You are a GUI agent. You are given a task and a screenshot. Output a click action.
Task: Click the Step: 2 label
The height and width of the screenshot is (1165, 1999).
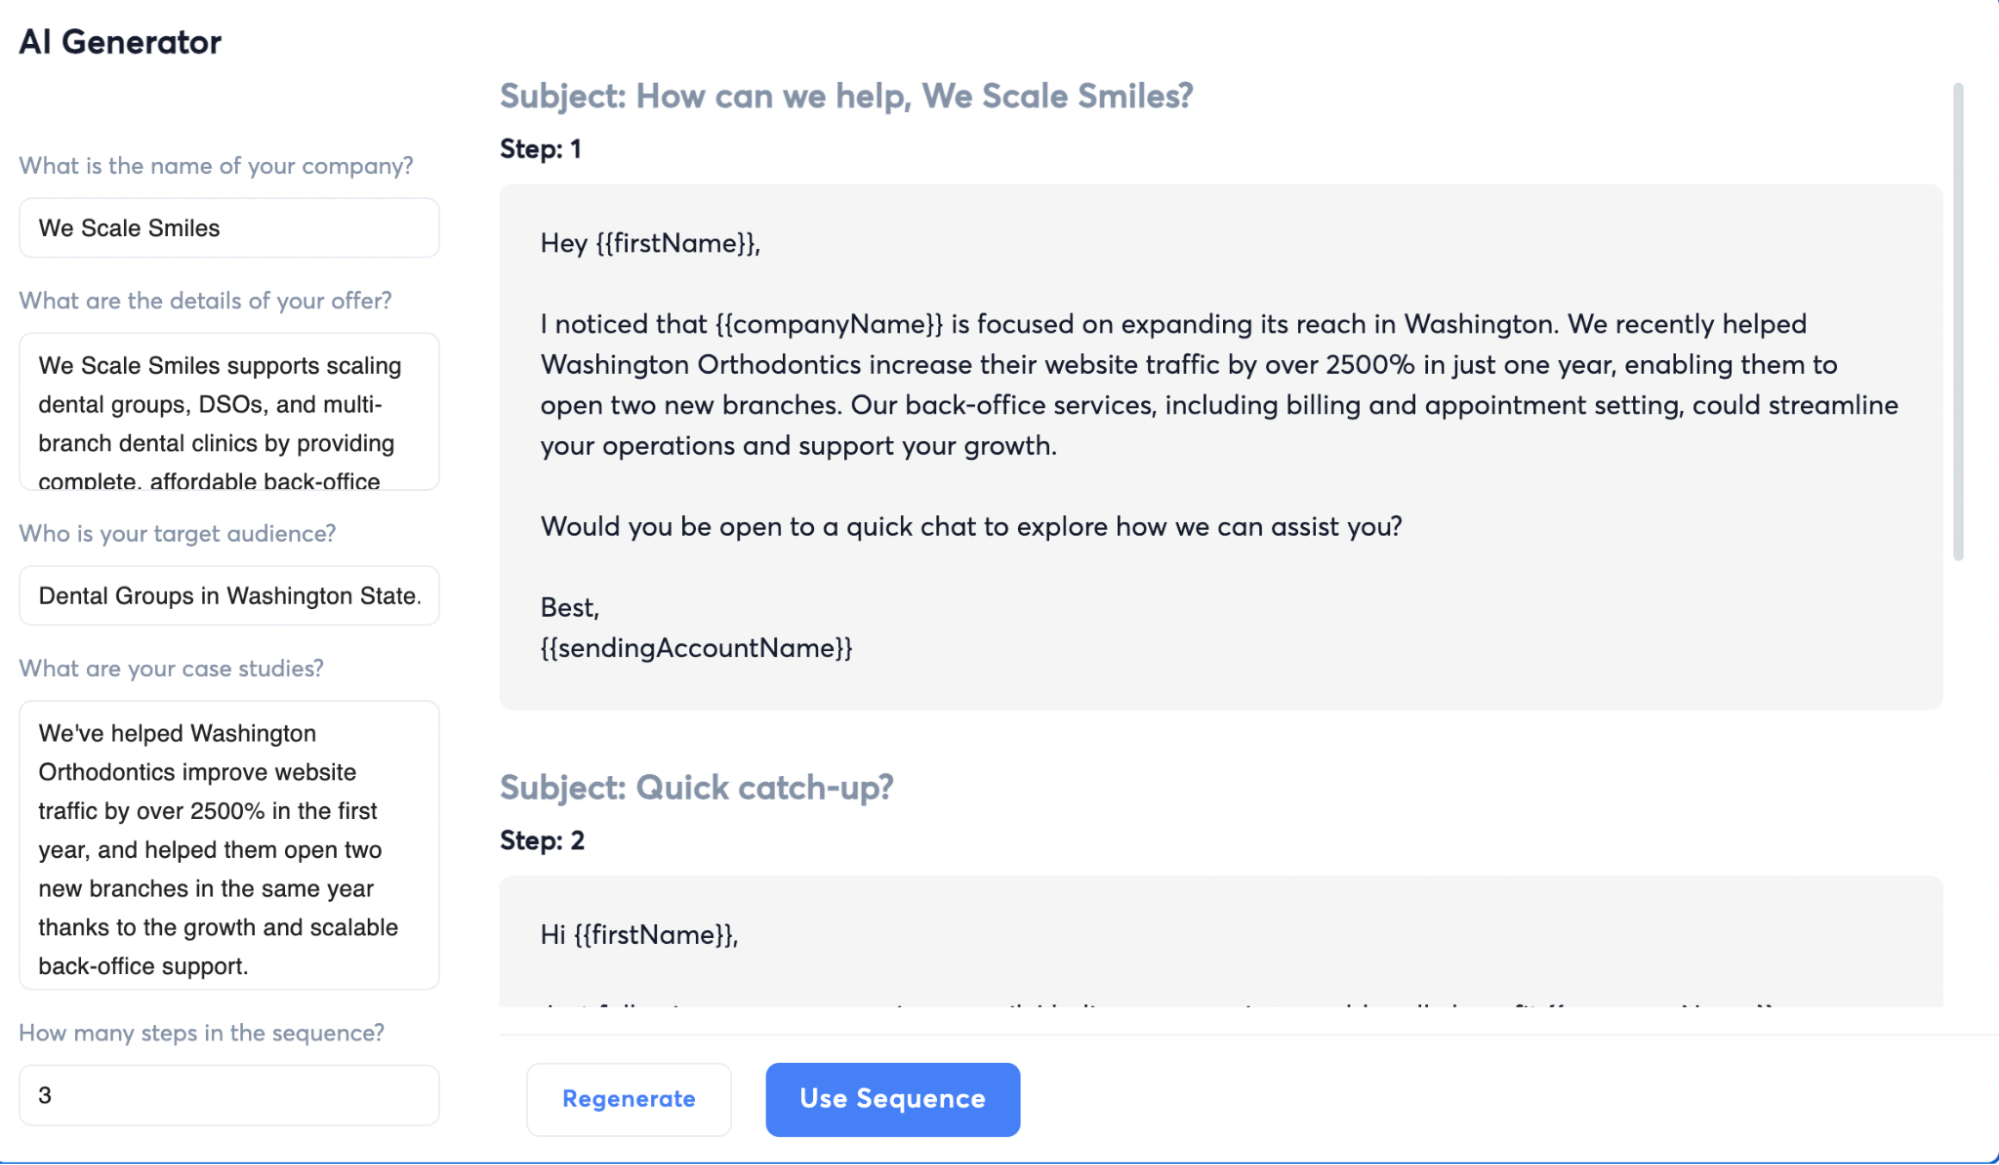pos(540,840)
